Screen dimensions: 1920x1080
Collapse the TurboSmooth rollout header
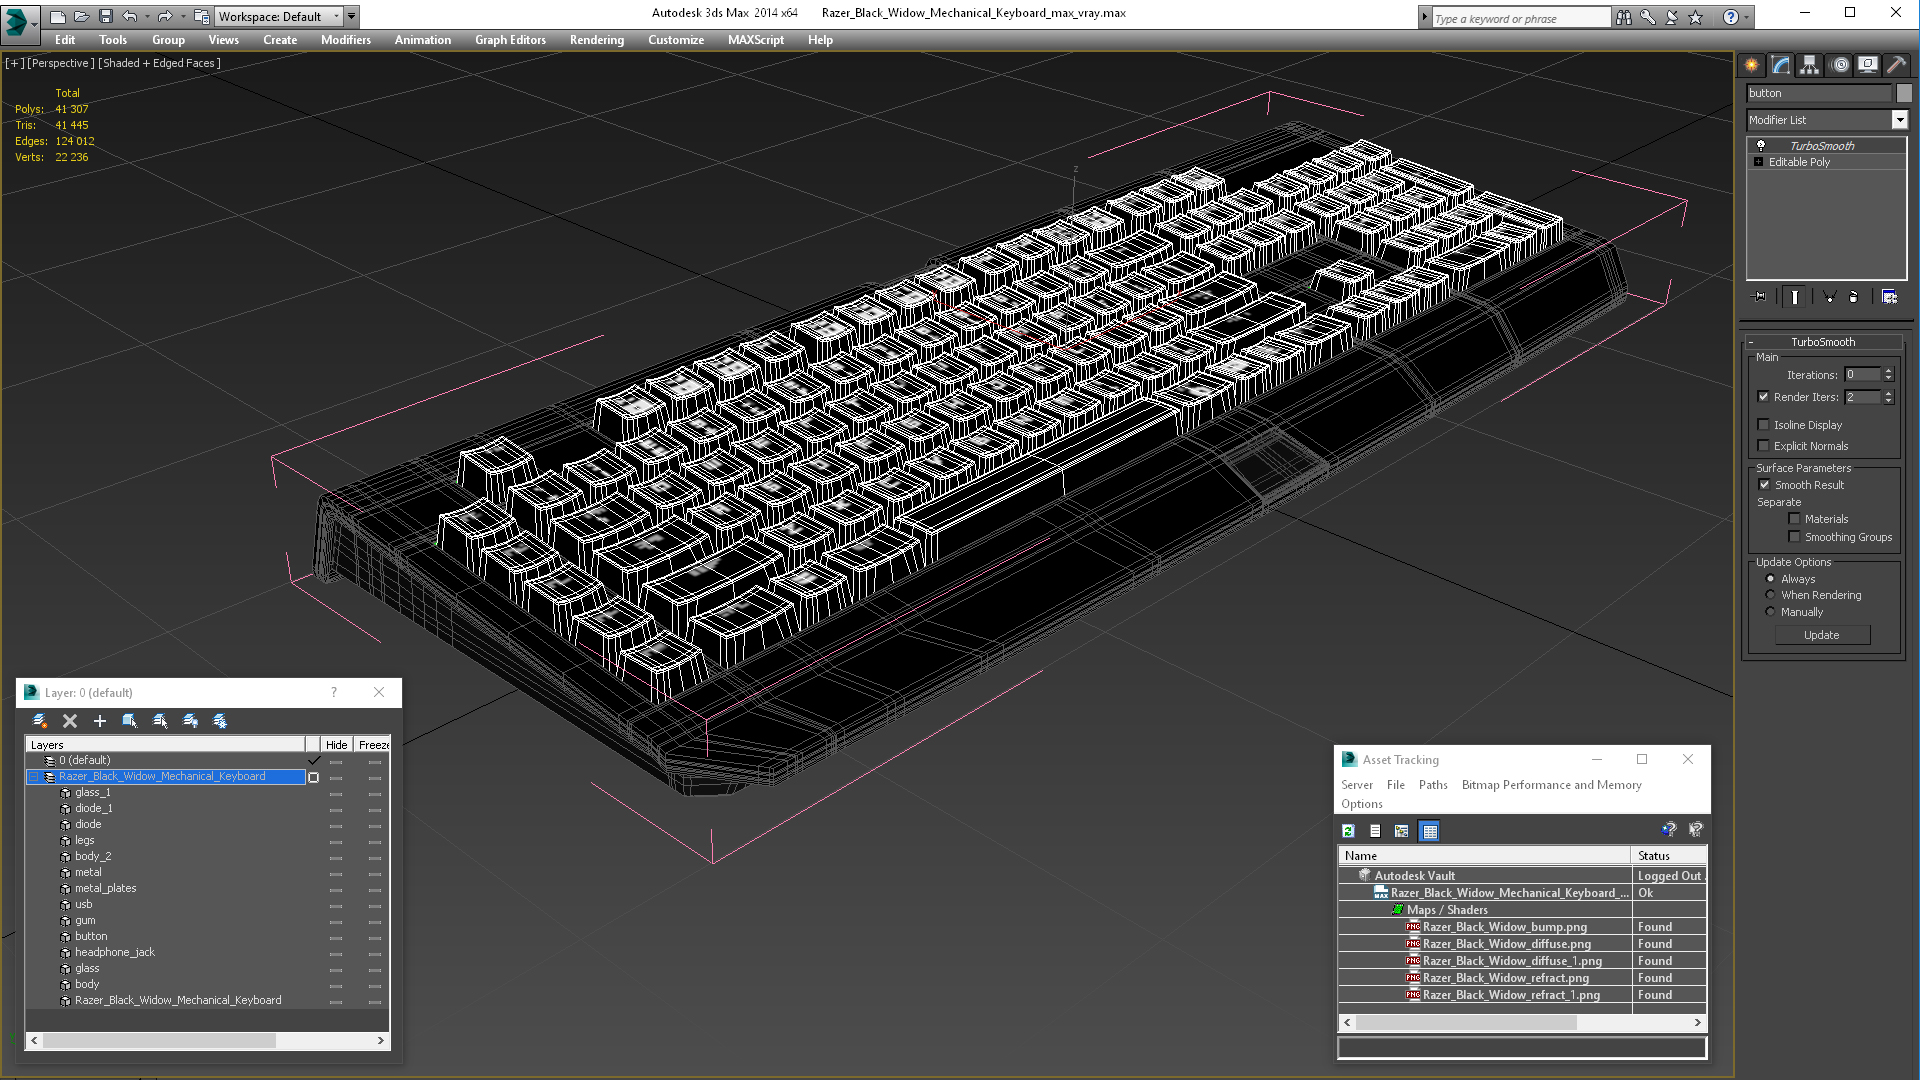(x=1823, y=342)
